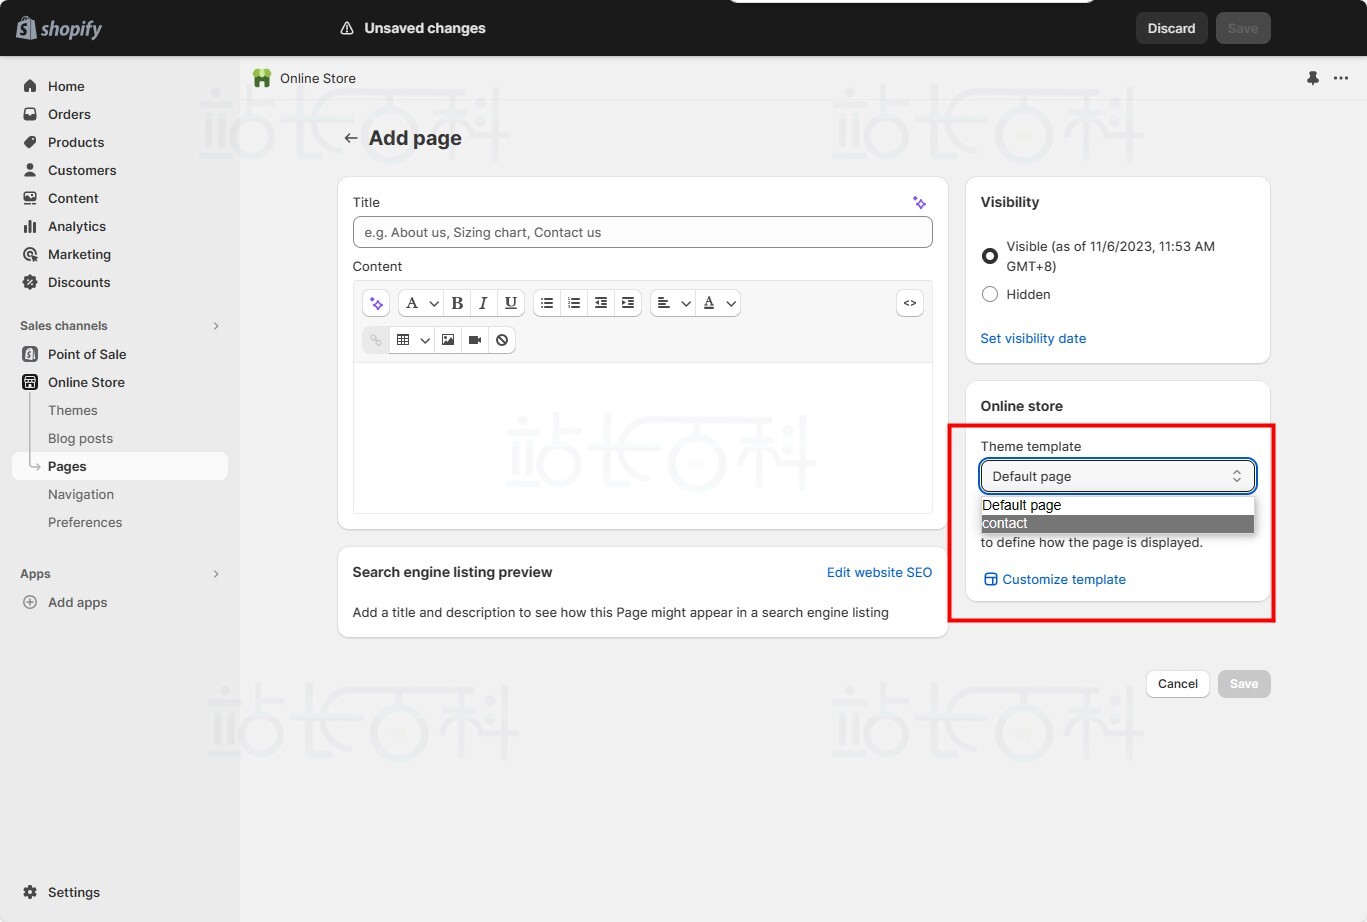The width and height of the screenshot is (1367, 922).
Task: Select the Hidden visibility option
Action: [990, 294]
